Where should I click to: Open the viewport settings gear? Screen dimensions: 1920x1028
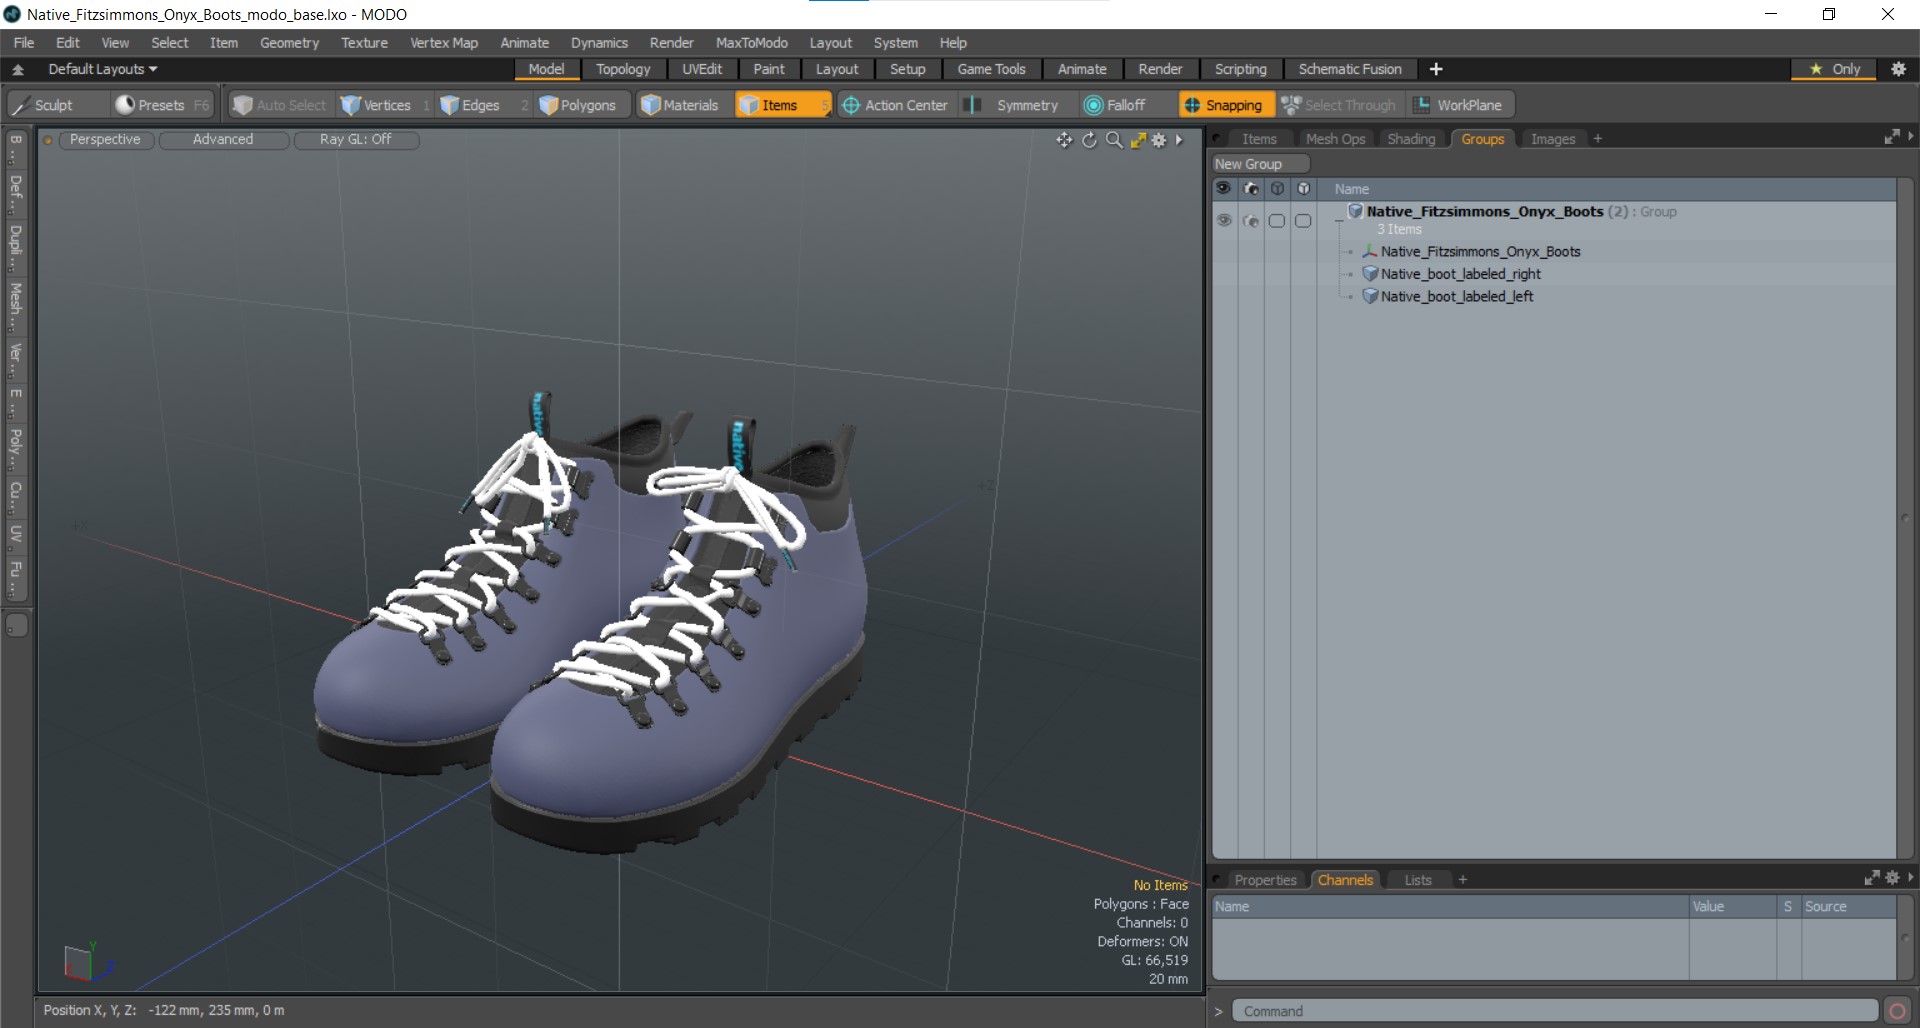point(1159,140)
